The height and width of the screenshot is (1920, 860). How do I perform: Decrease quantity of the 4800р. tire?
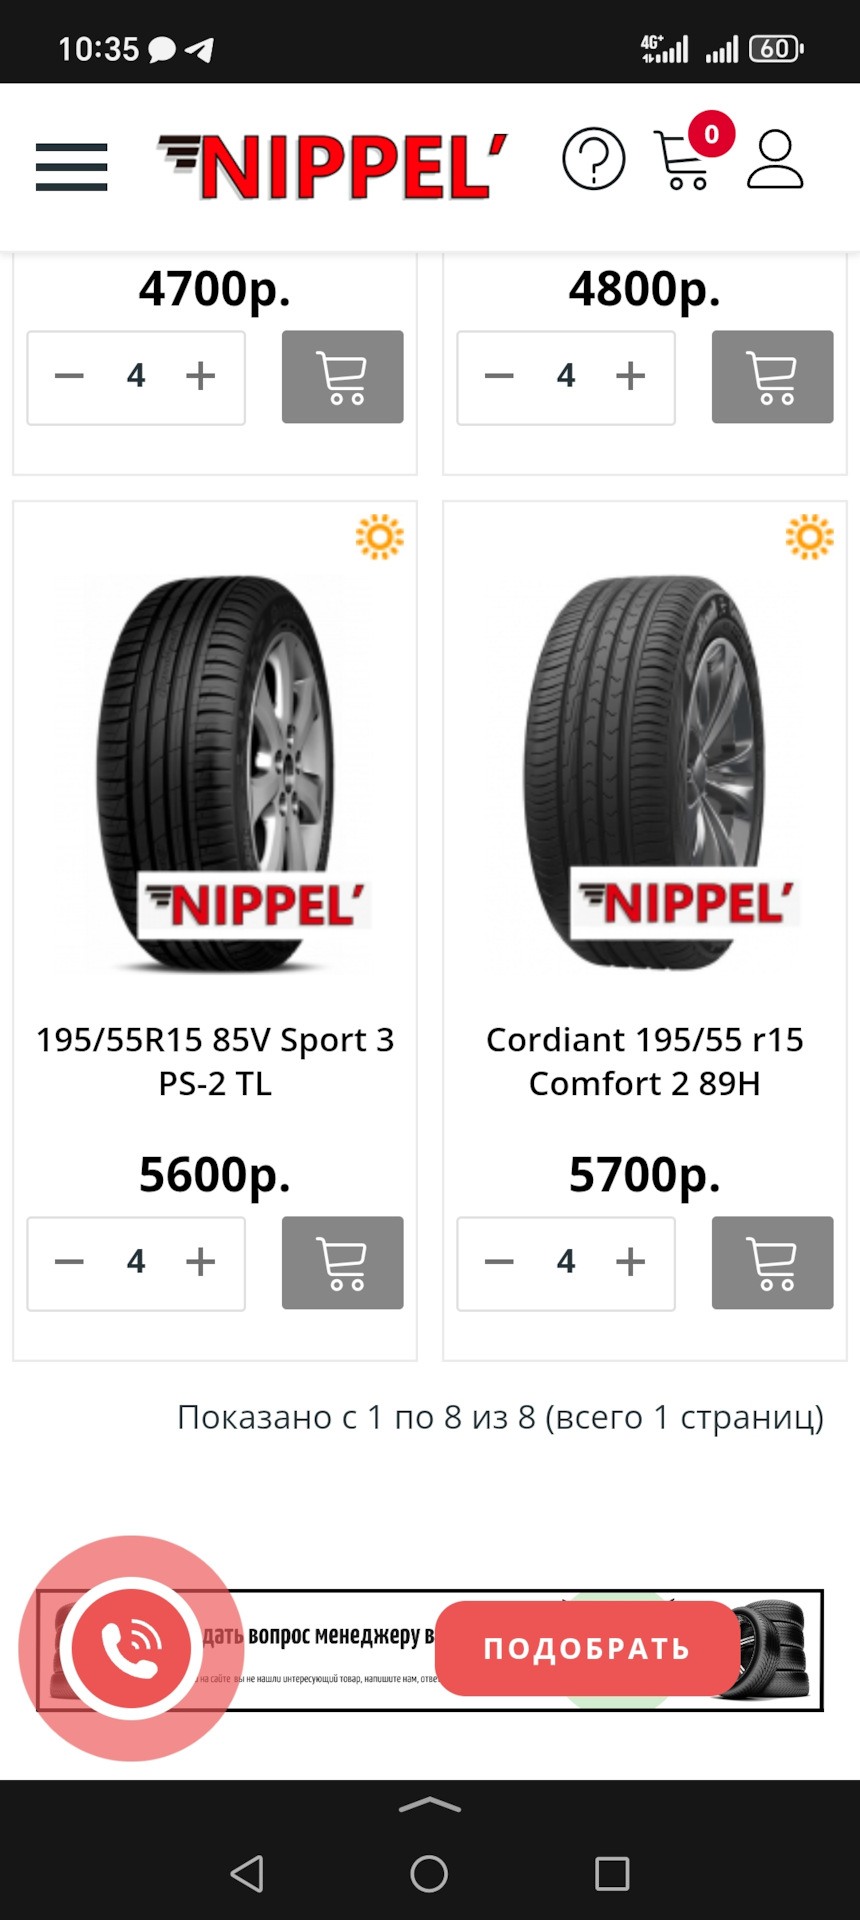(499, 376)
